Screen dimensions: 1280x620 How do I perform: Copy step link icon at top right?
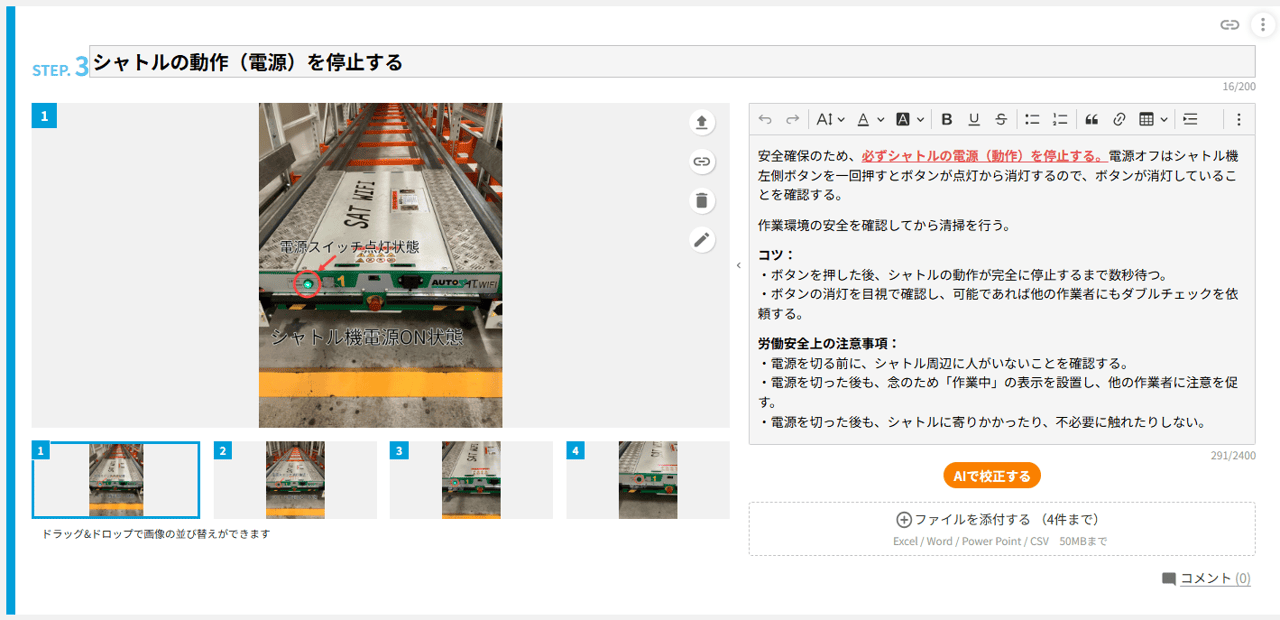click(1230, 25)
